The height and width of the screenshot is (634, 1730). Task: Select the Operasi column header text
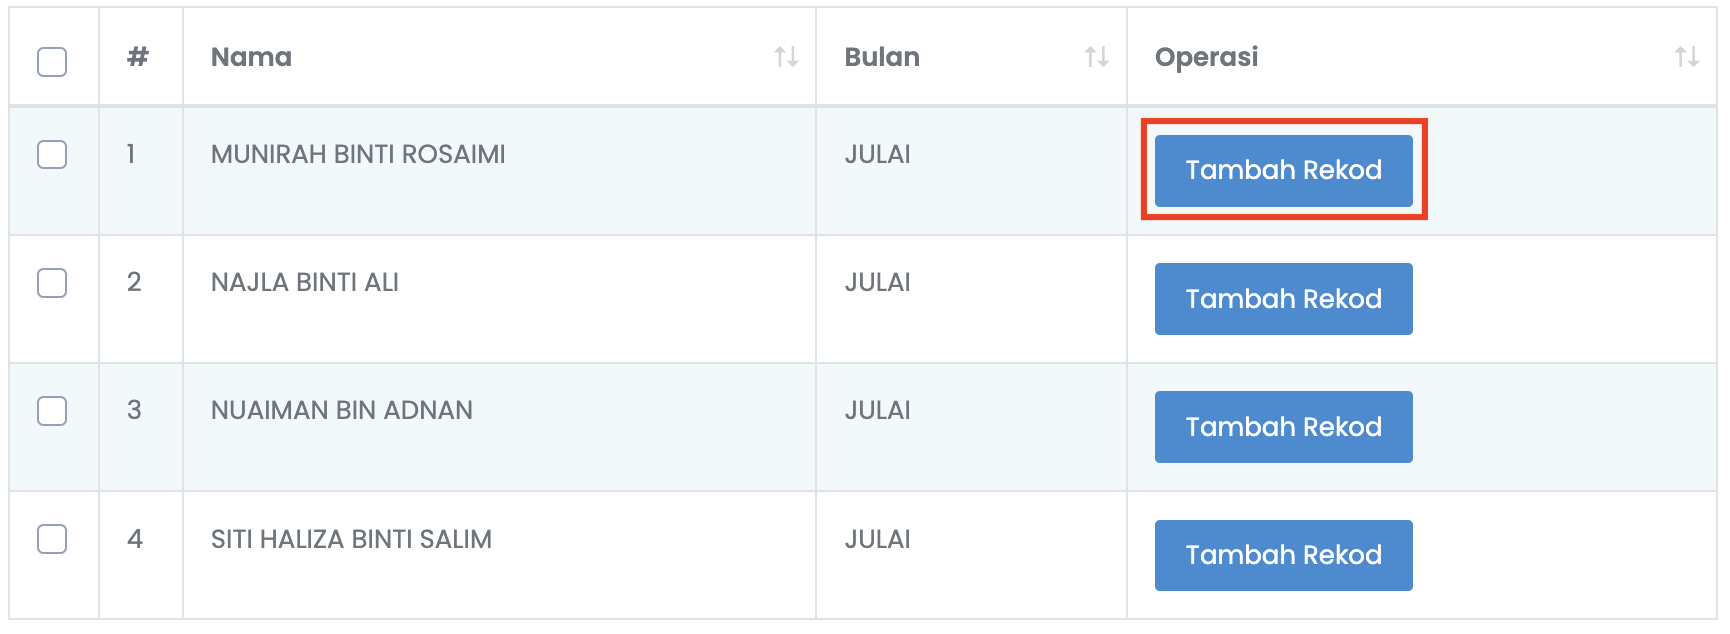[x=1207, y=58]
